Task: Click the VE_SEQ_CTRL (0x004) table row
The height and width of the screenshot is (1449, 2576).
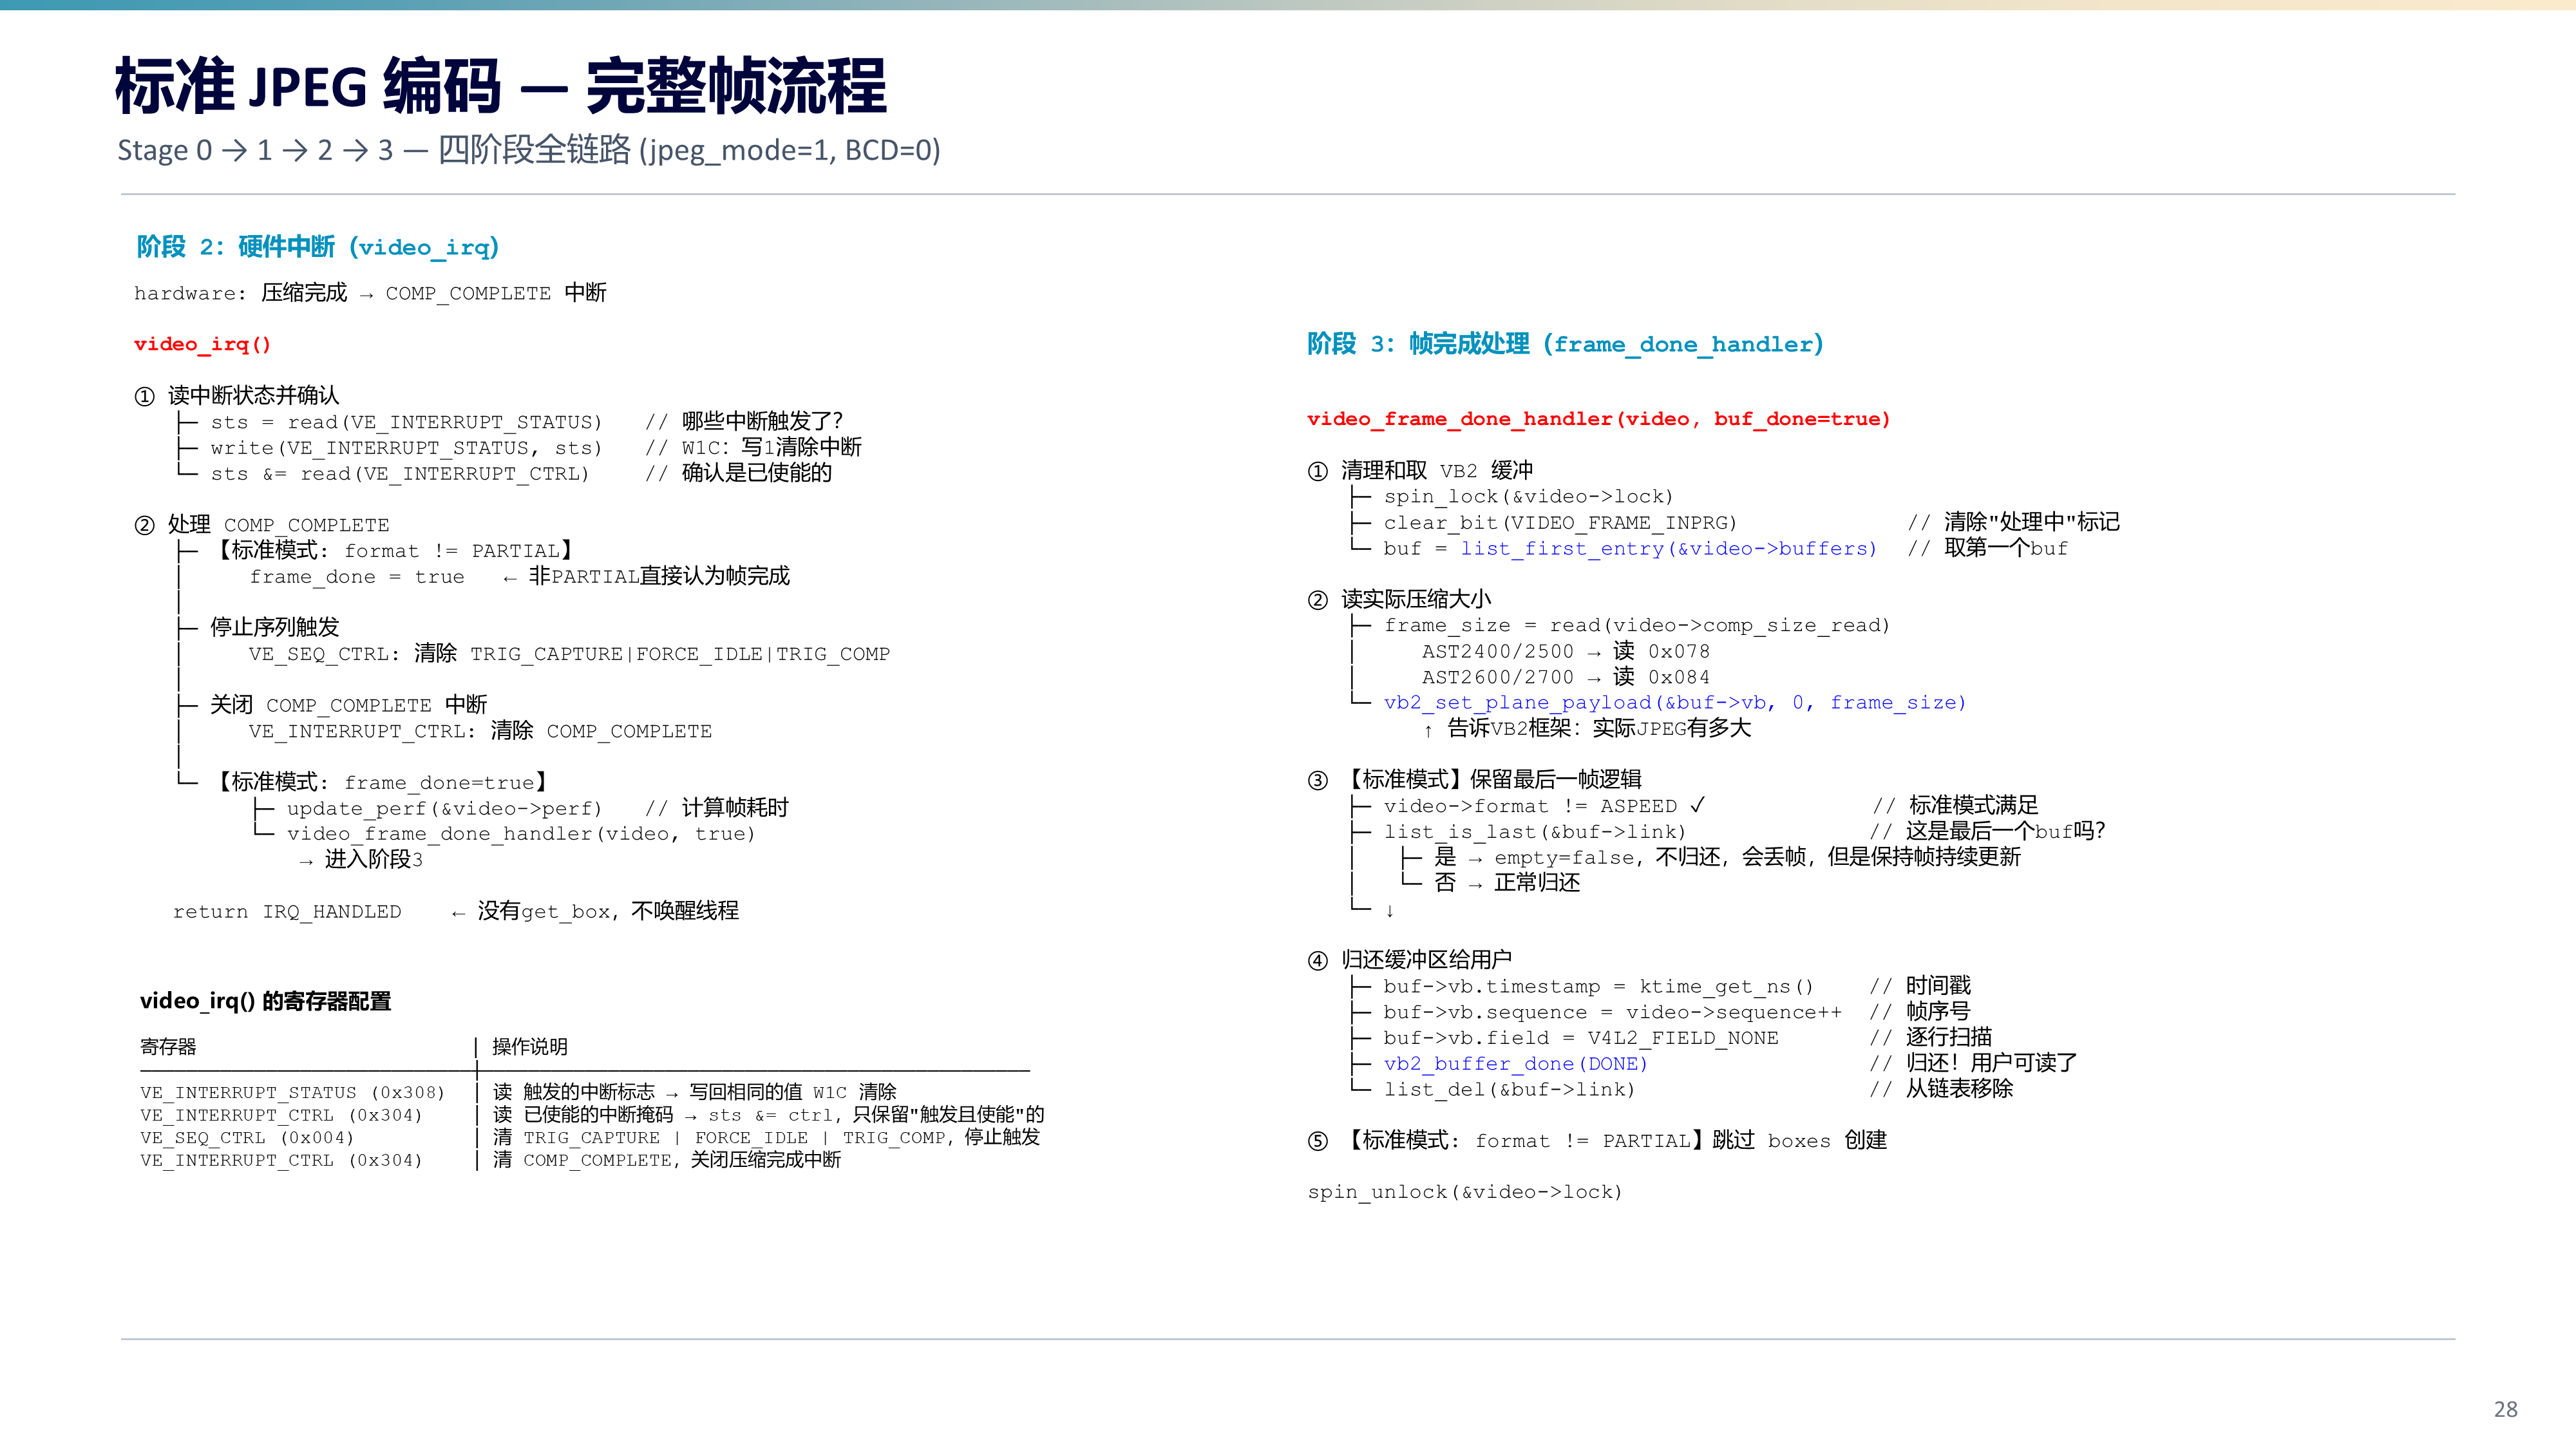Action: tap(590, 1138)
